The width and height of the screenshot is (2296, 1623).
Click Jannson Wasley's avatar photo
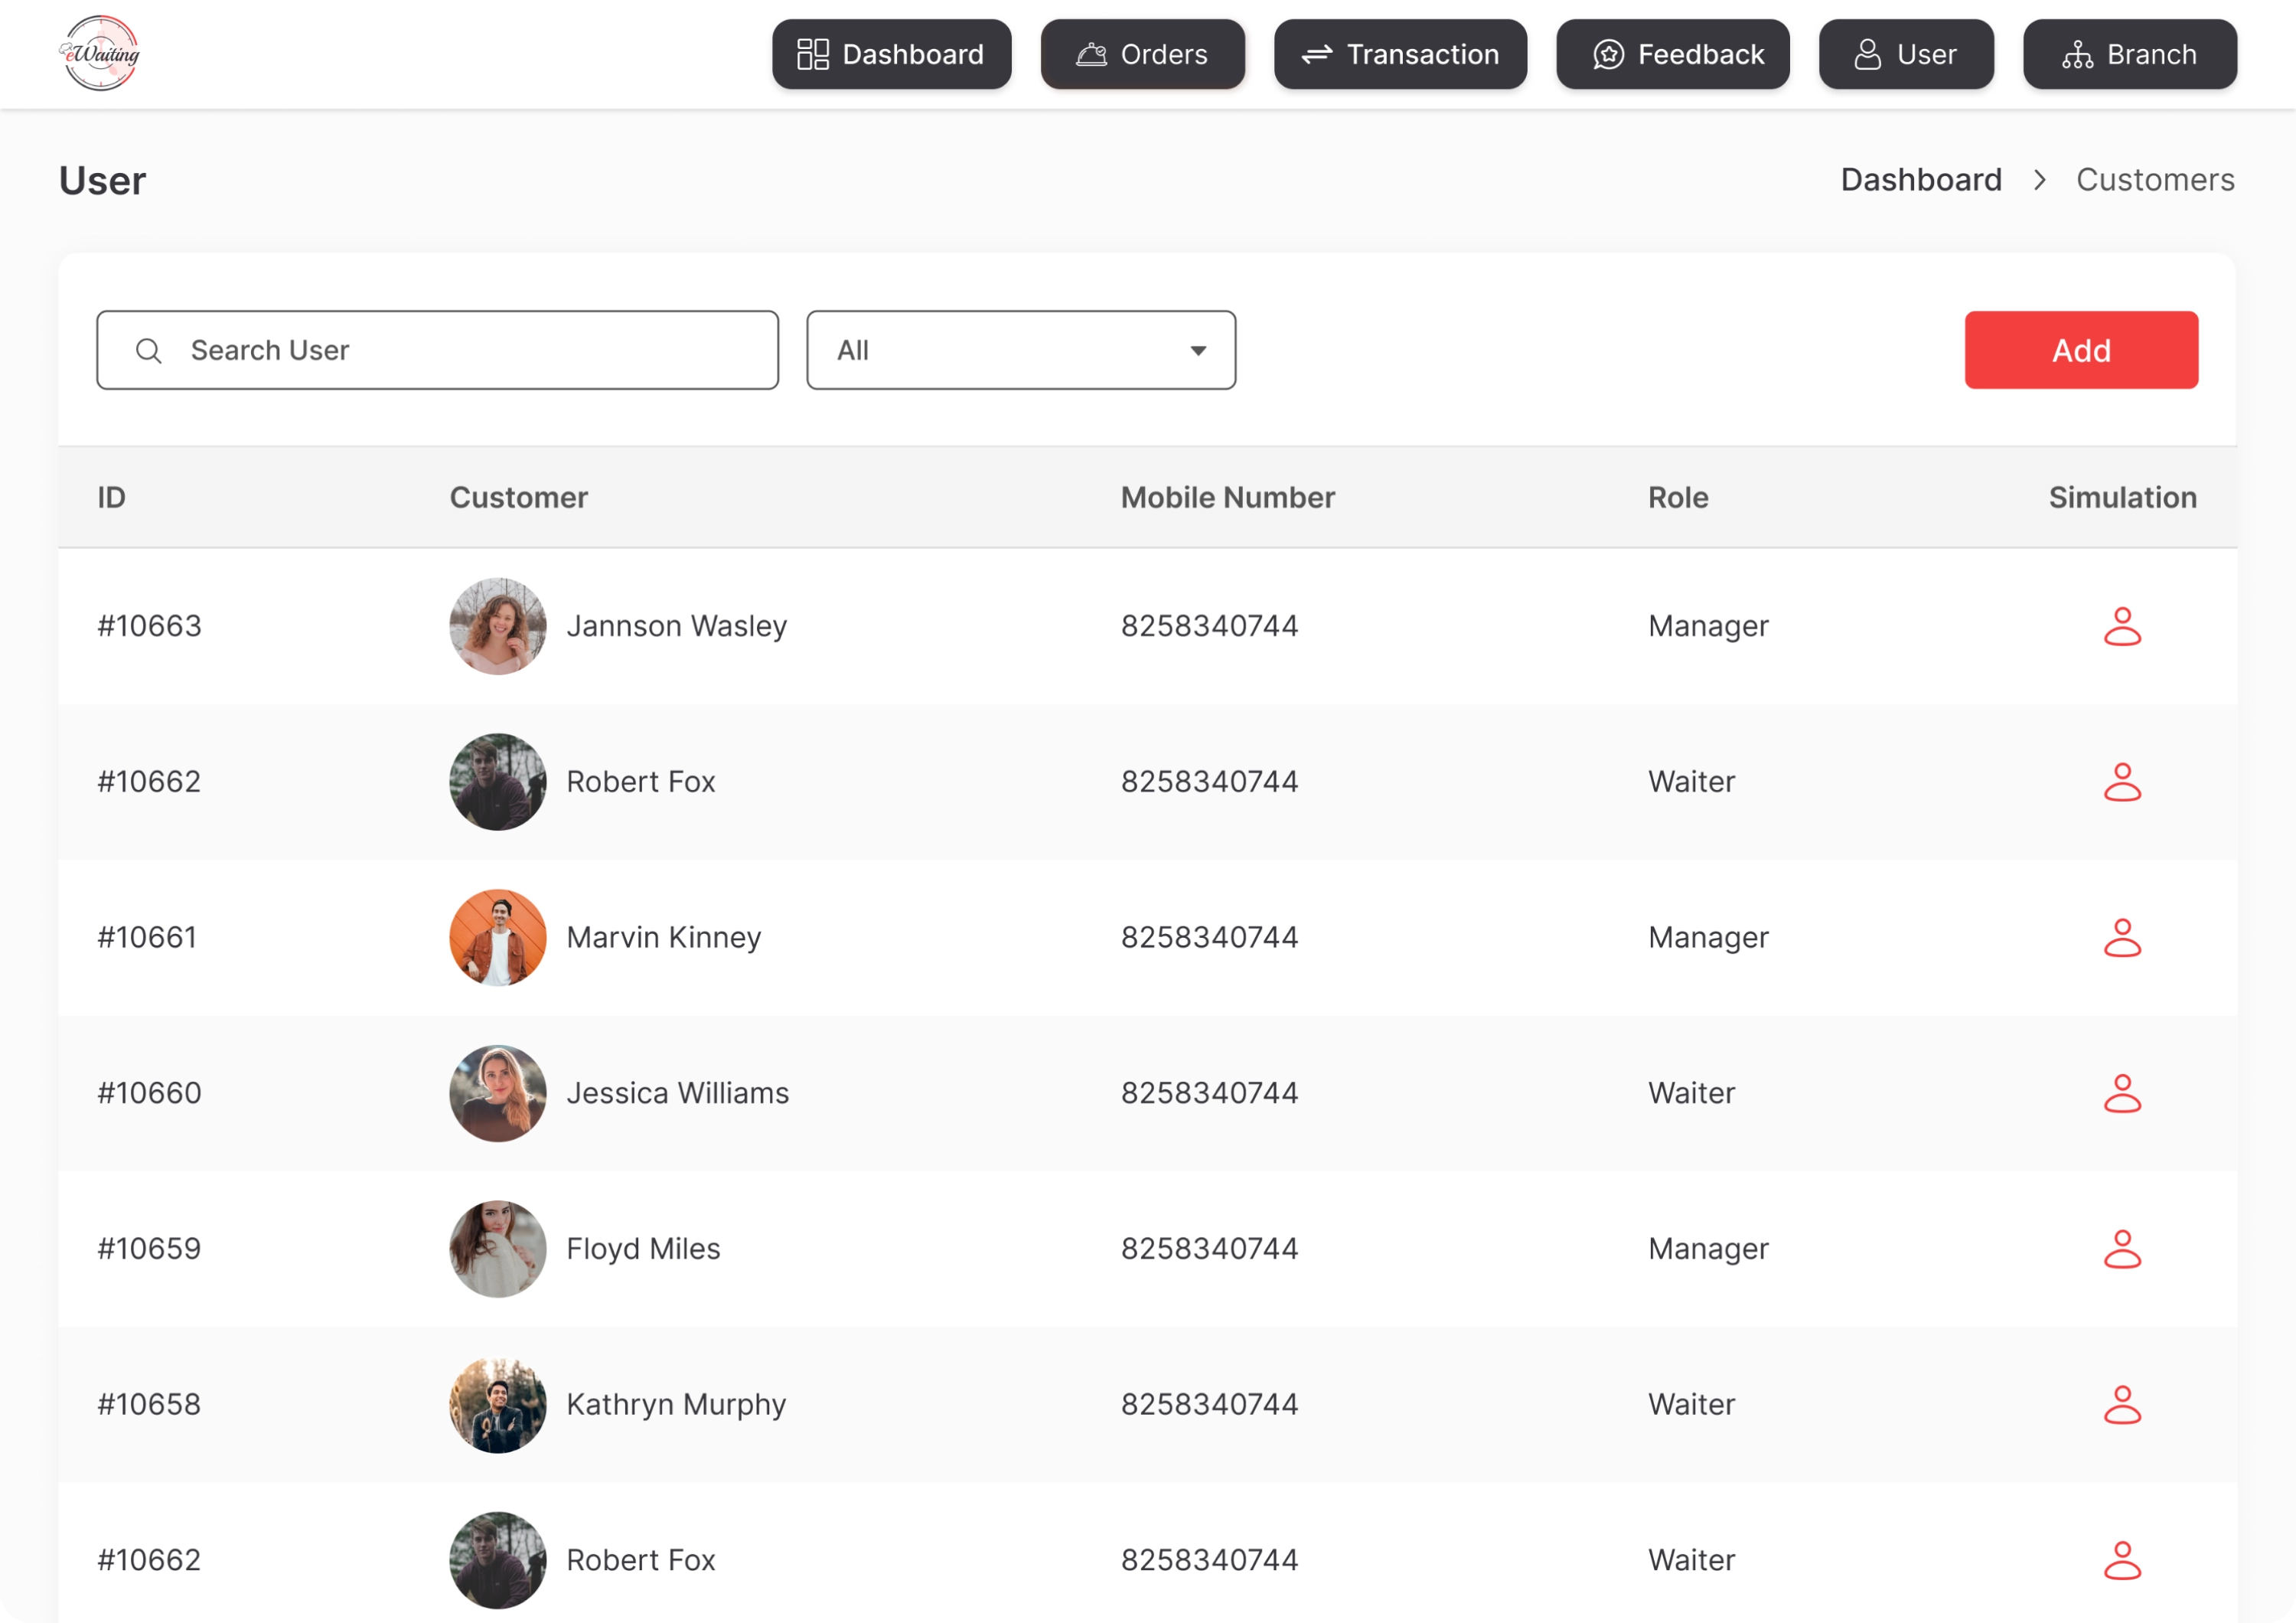[x=497, y=626]
